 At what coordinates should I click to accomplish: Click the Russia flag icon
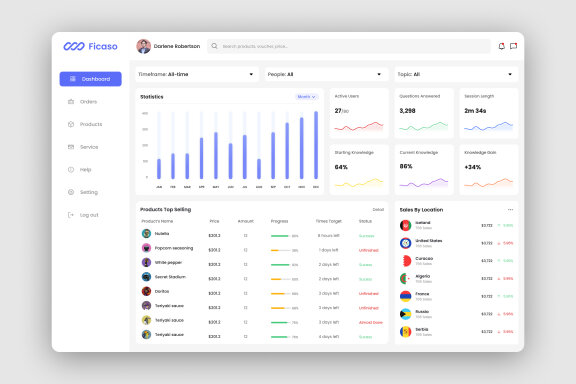(406, 314)
